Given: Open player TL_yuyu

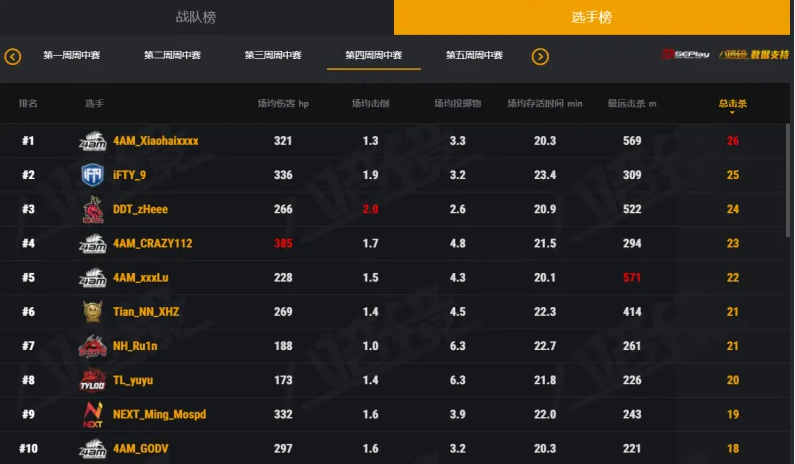Looking at the screenshot, I should tap(133, 380).
